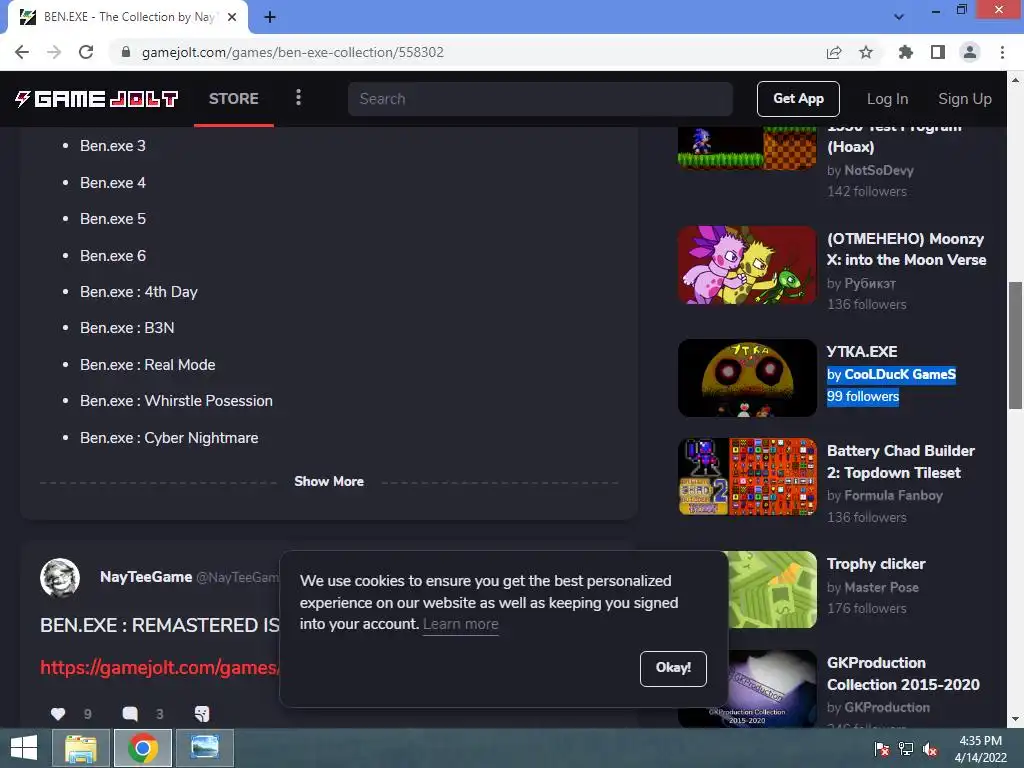The image size is (1024, 768).
Task: Open a new browser tab
Action: tap(270, 17)
